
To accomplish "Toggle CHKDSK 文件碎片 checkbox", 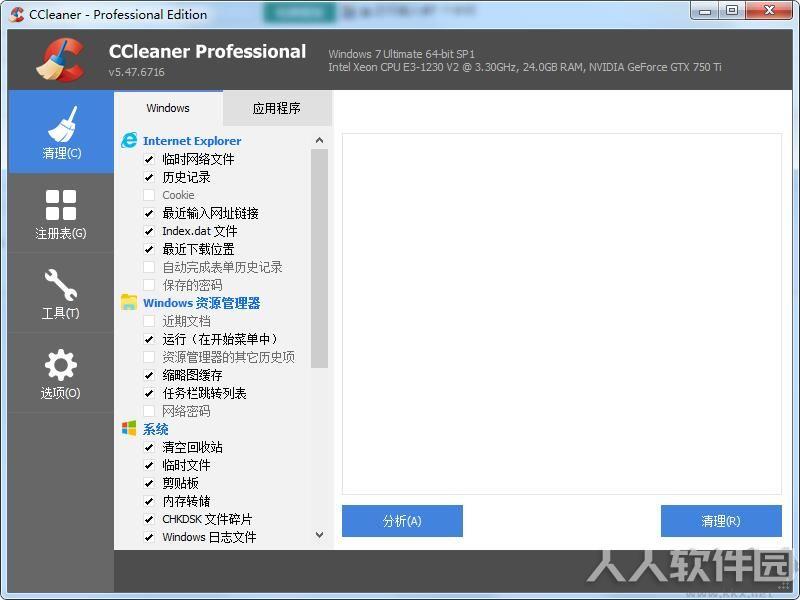I will (149, 519).
